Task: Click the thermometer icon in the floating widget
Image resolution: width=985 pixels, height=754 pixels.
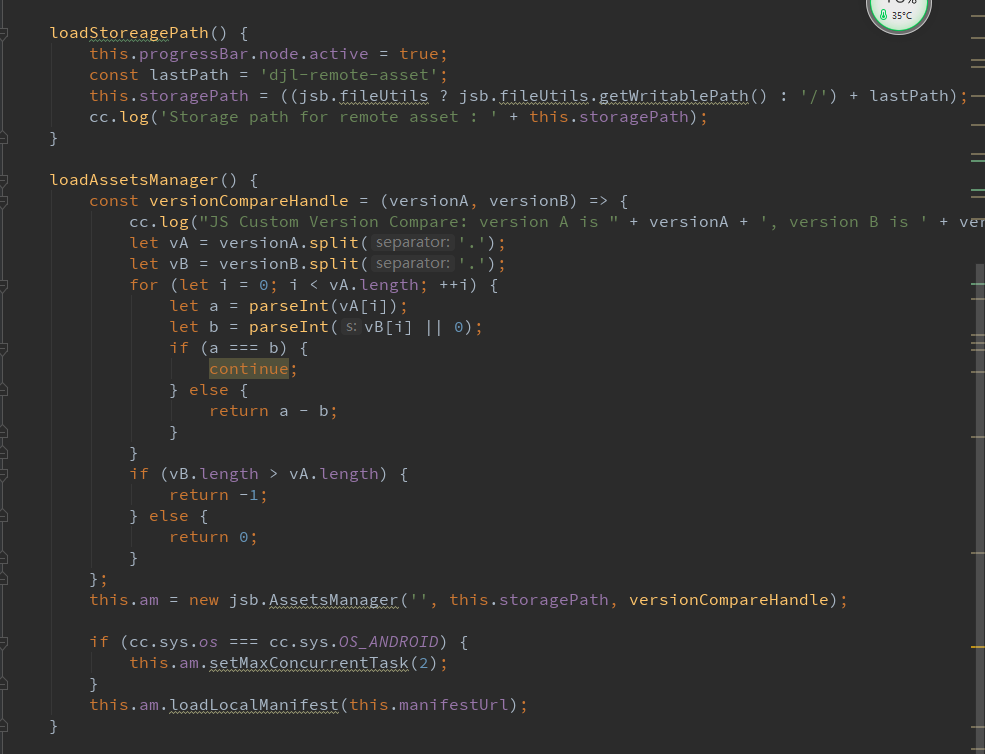Action: 884,15
